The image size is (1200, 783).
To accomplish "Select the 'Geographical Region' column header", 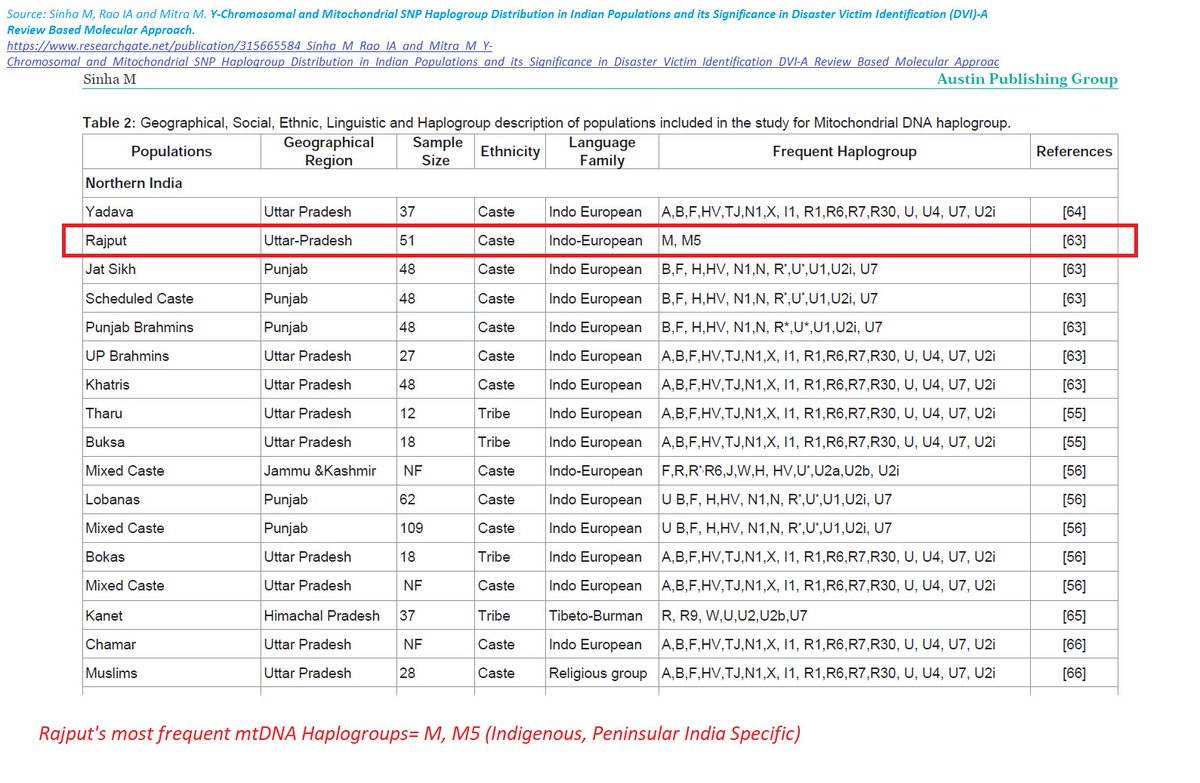I will point(329,151).
